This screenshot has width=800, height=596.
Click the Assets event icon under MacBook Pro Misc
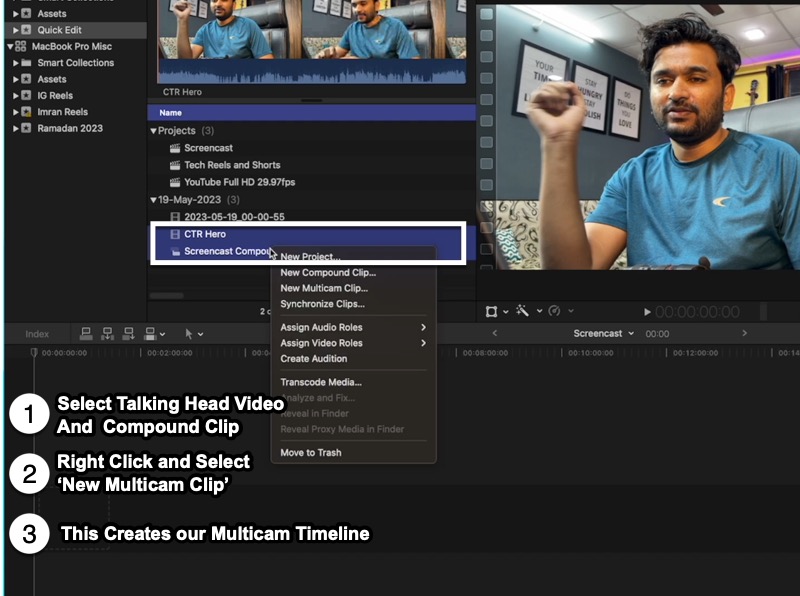27,79
